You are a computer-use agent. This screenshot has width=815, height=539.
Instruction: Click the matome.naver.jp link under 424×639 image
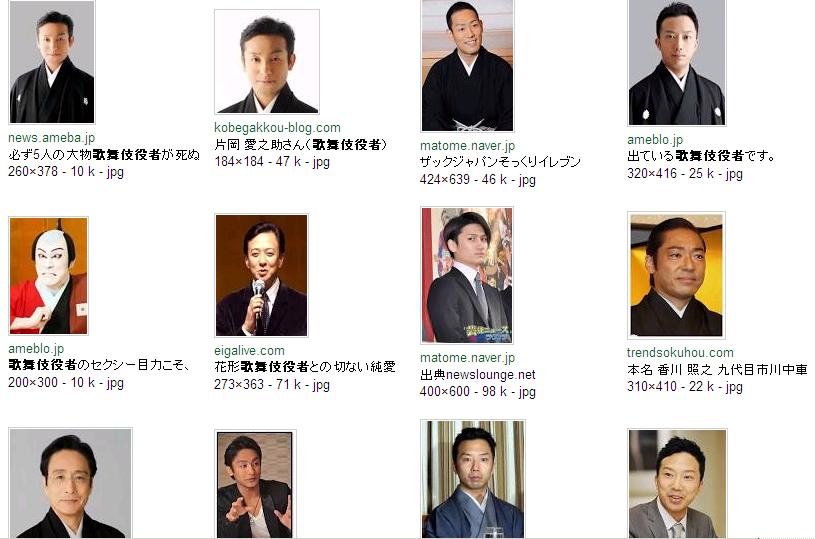pyautogui.click(x=467, y=146)
